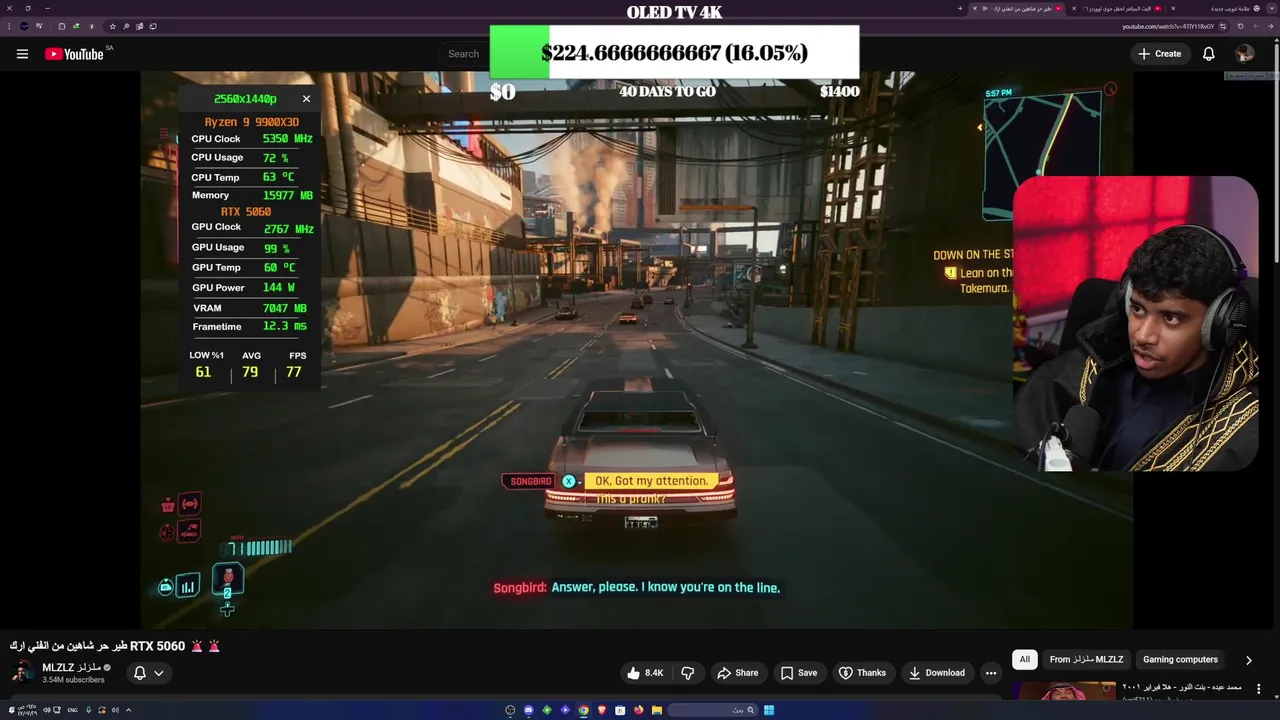Close the performance stats overlay with X
This screenshot has height=720, width=1280.
point(306,99)
